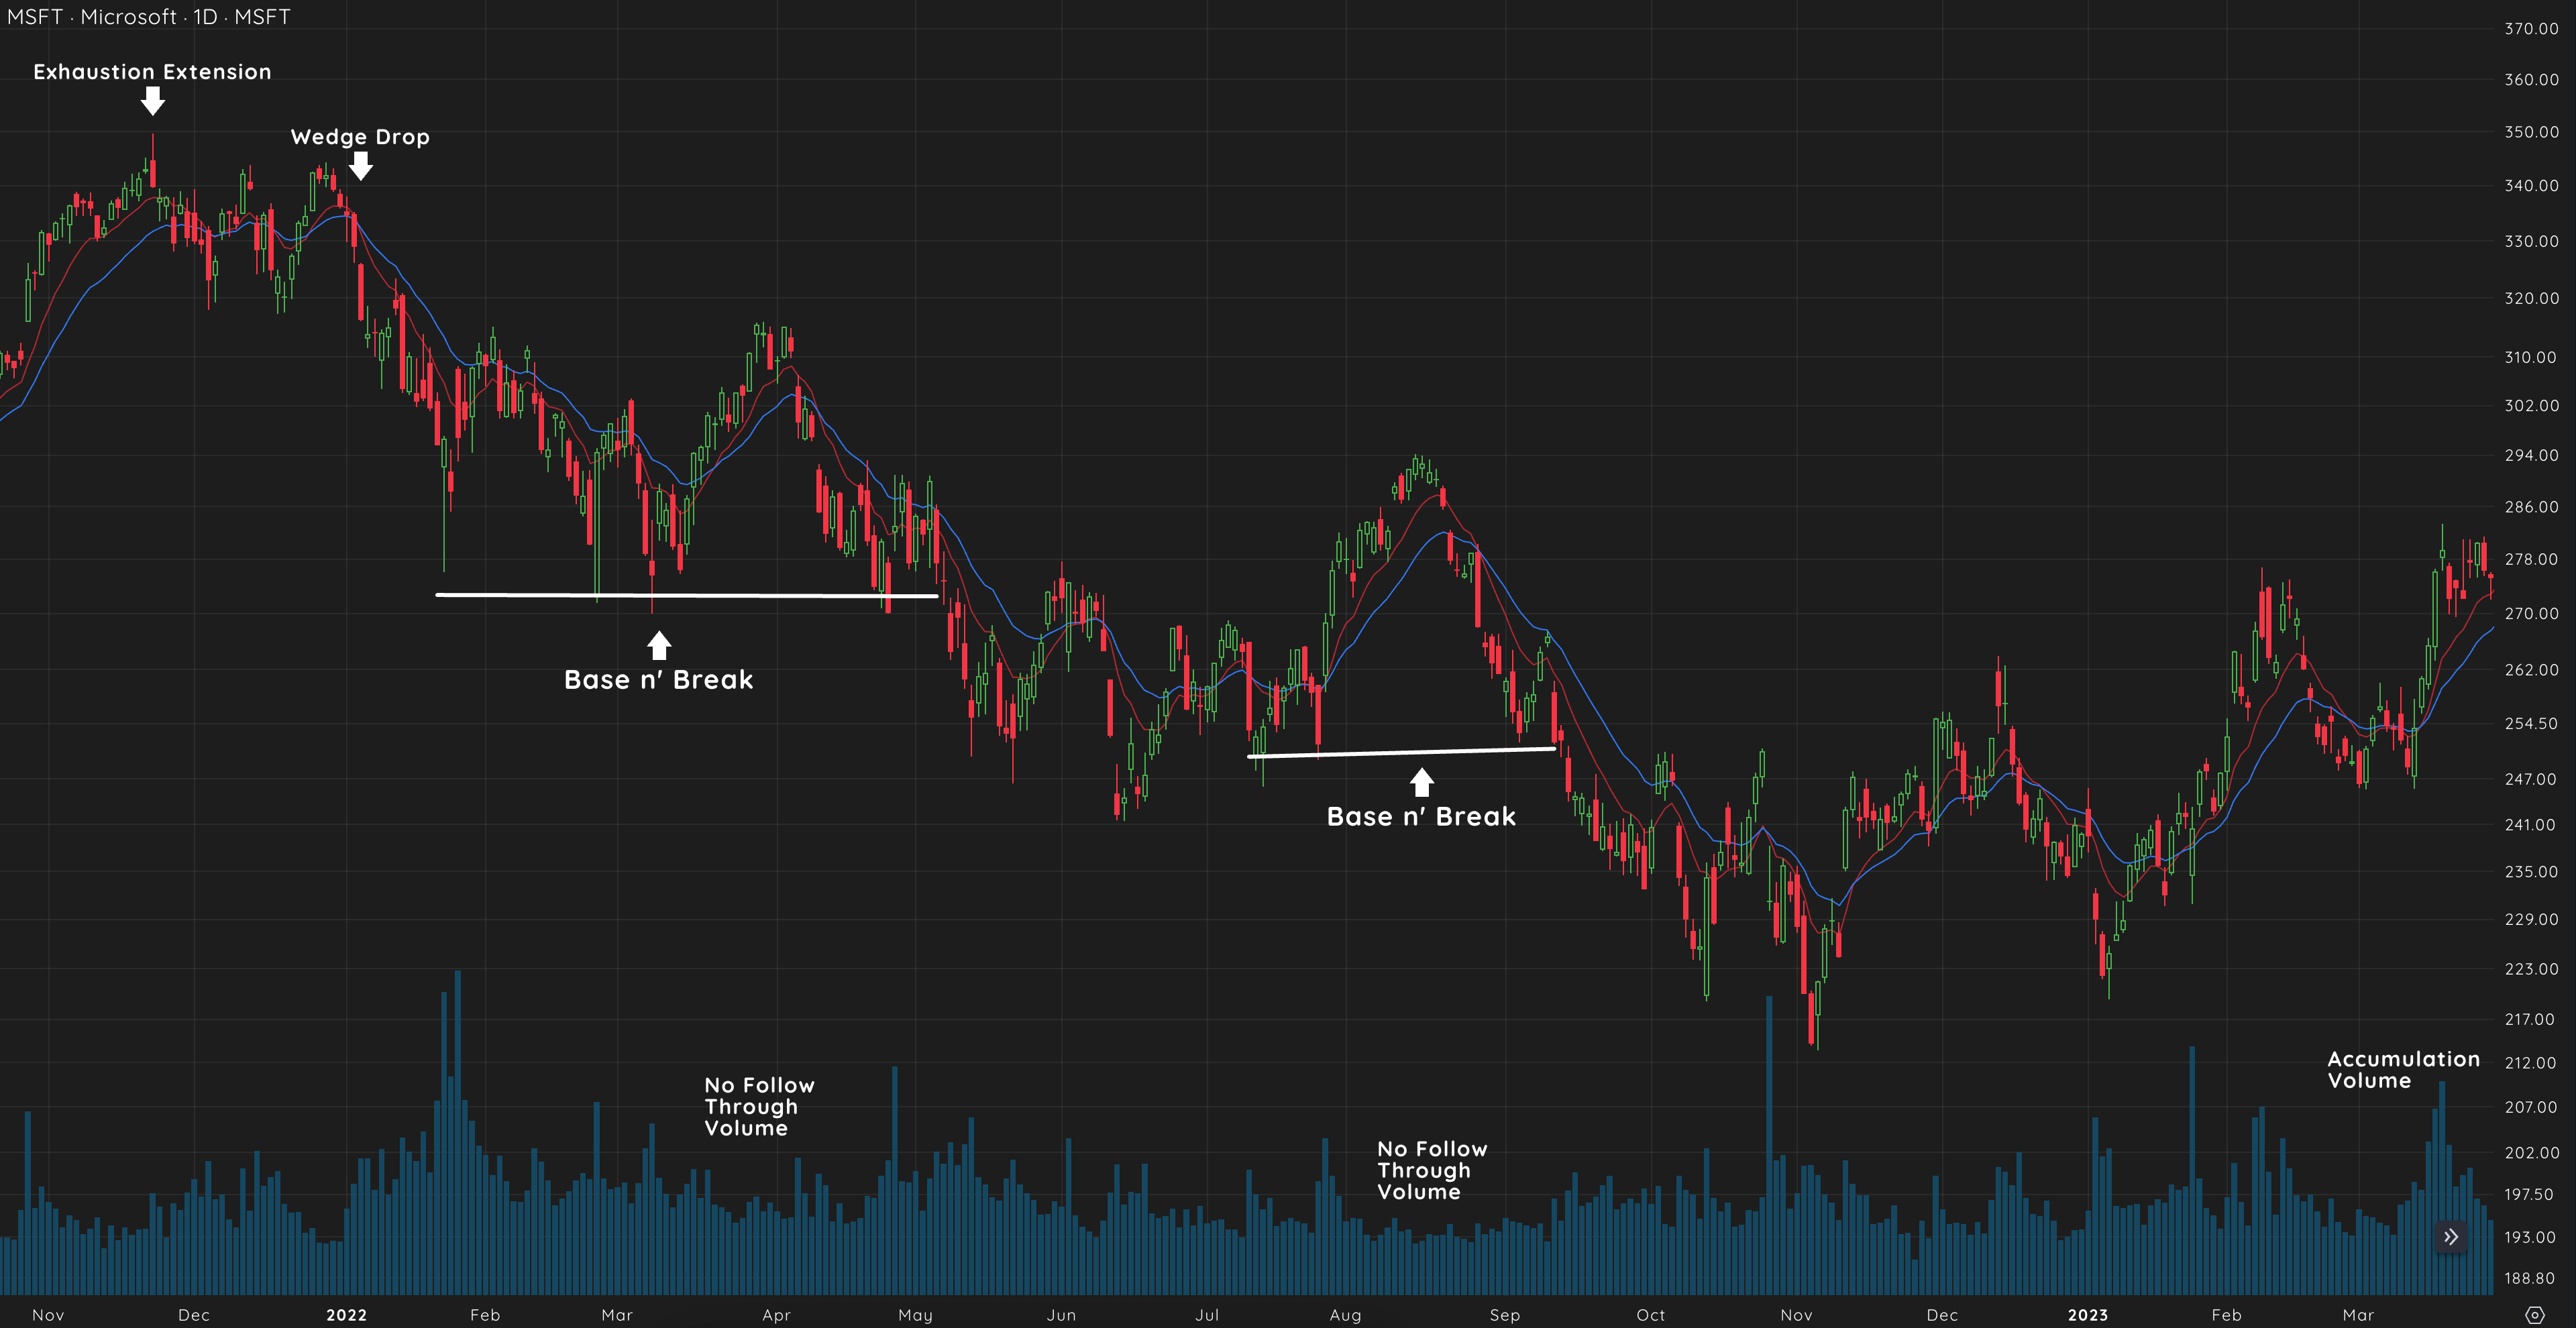Click the 330.00 price axis label
Image resolution: width=2576 pixels, height=1328 pixels.
coord(2531,242)
